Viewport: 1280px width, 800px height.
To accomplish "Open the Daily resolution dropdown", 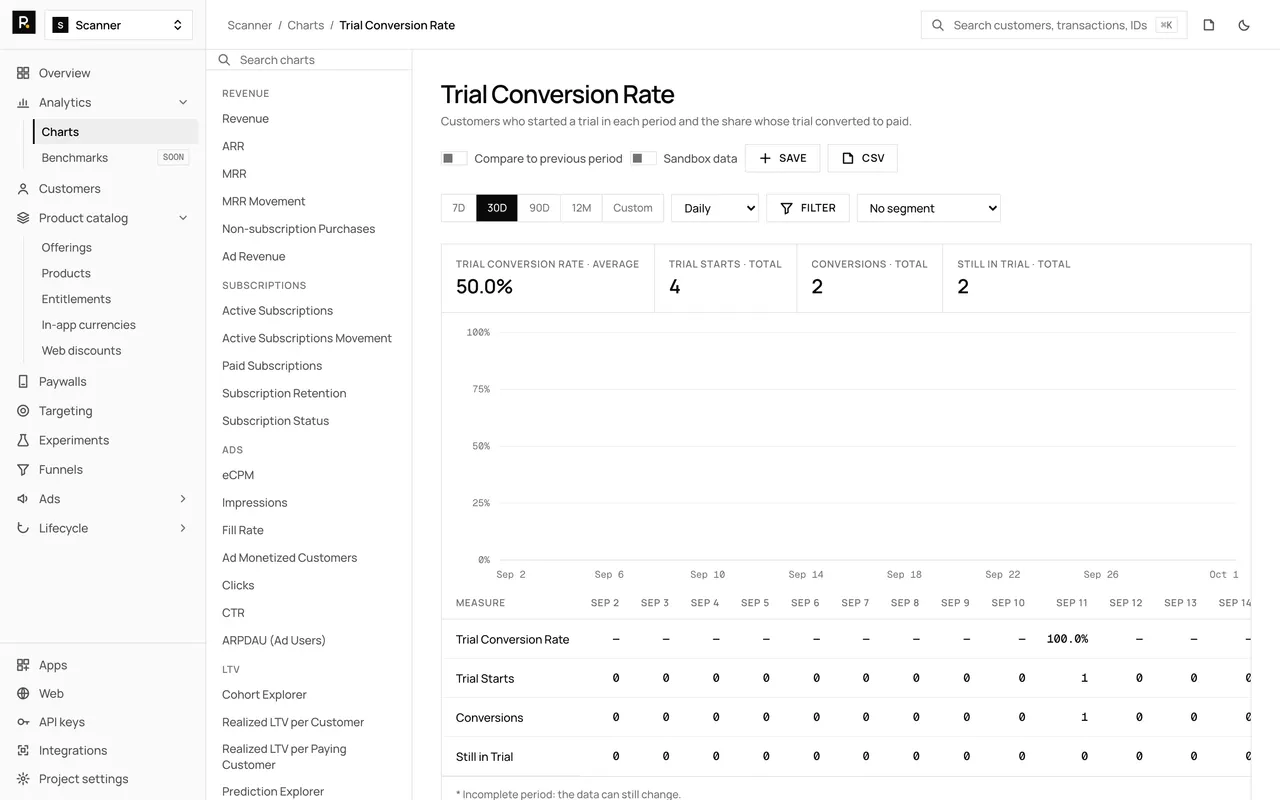I will pyautogui.click(x=715, y=208).
